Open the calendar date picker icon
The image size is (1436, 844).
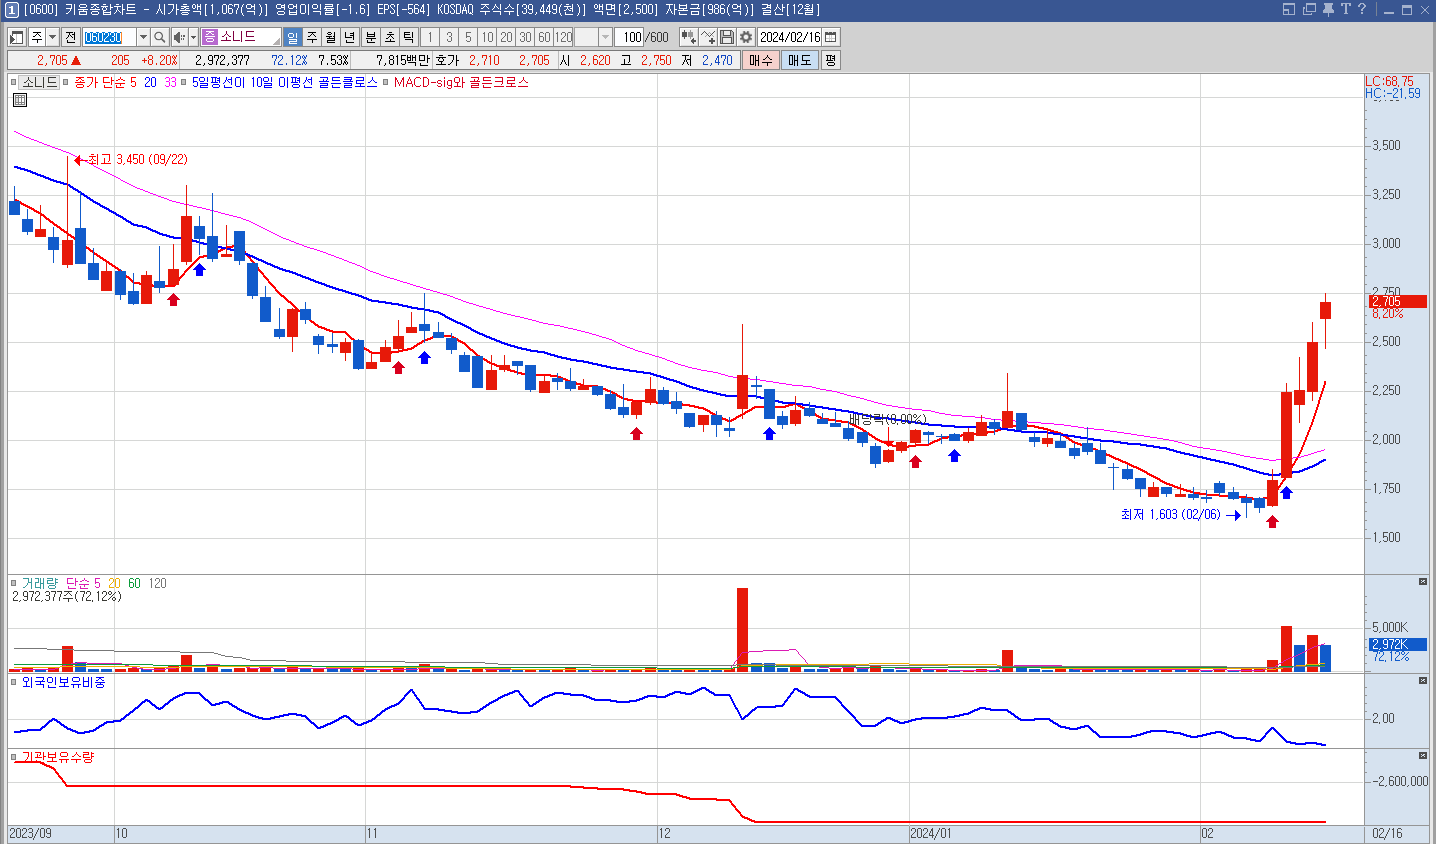point(831,37)
